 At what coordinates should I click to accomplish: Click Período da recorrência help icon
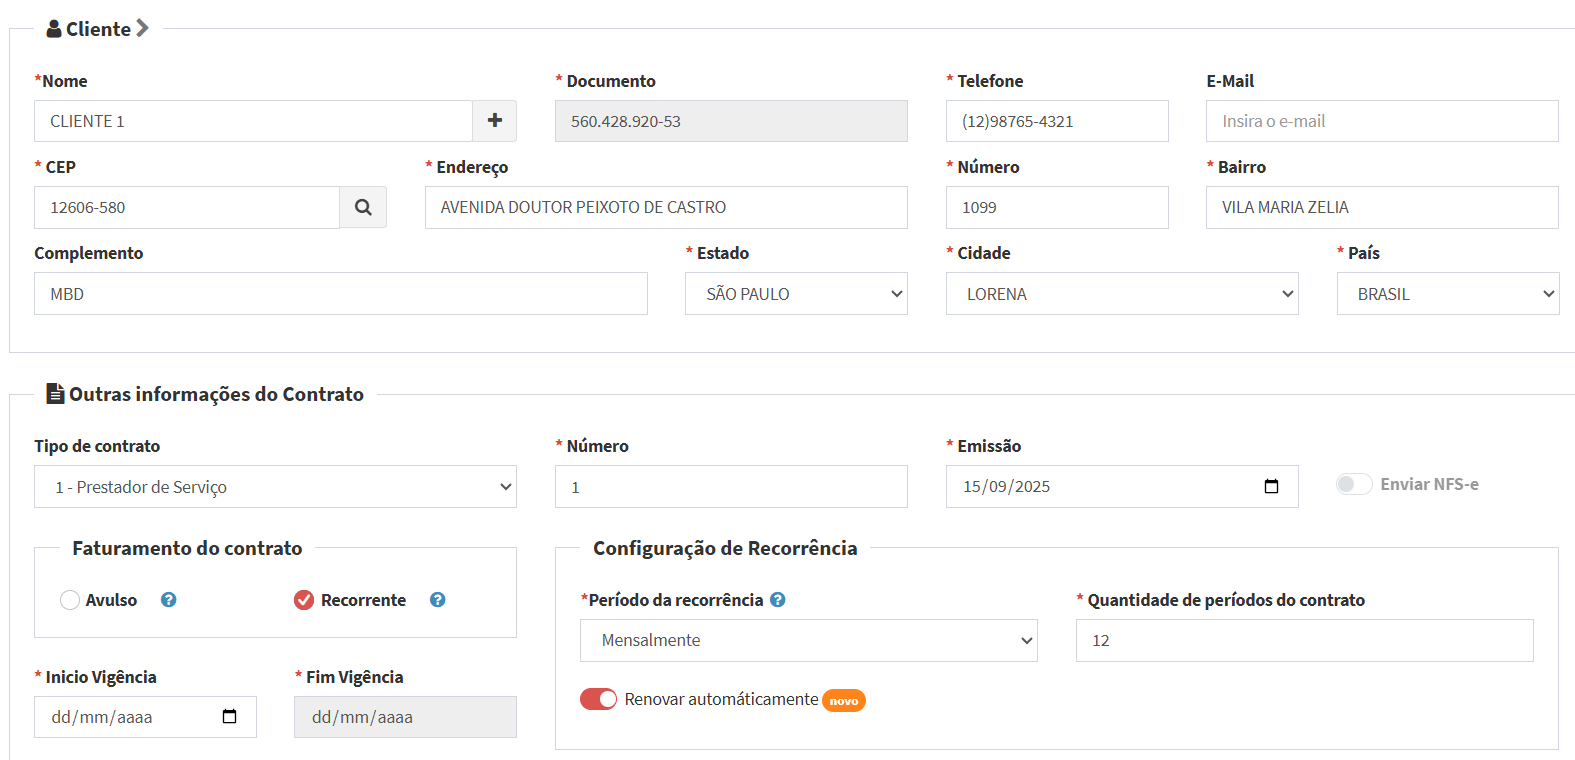coord(778,600)
